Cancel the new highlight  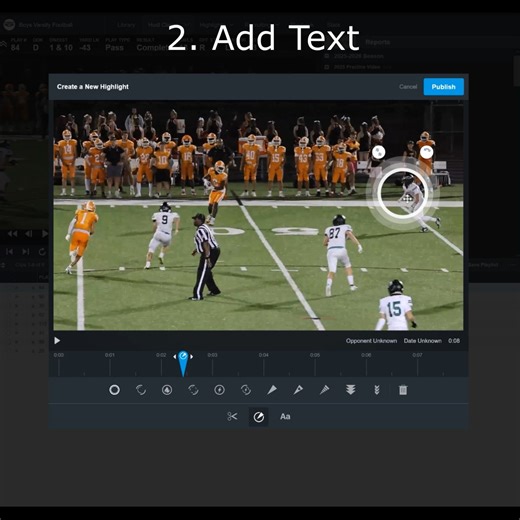(x=408, y=87)
